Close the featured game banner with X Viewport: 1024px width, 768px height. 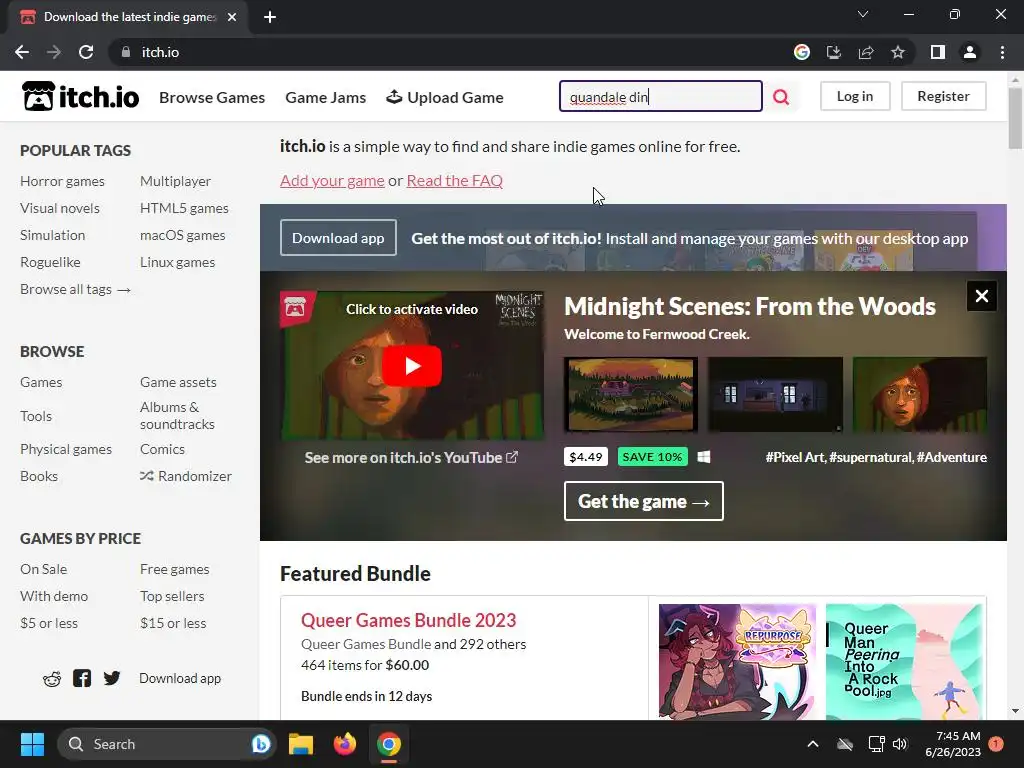982,296
